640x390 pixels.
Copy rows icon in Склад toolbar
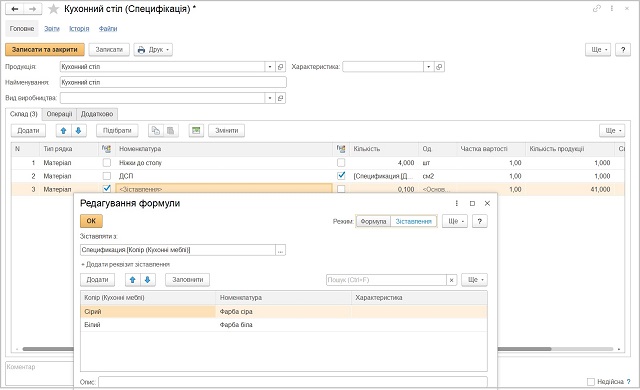coord(156,131)
